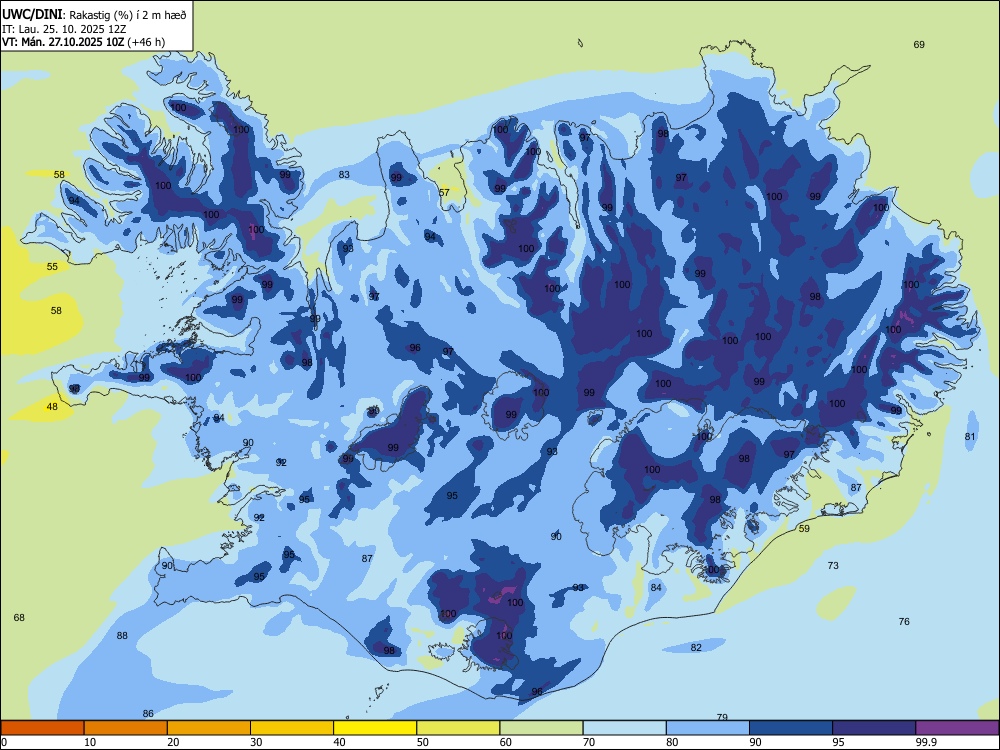Click the '55' value off the west coast

point(52,267)
